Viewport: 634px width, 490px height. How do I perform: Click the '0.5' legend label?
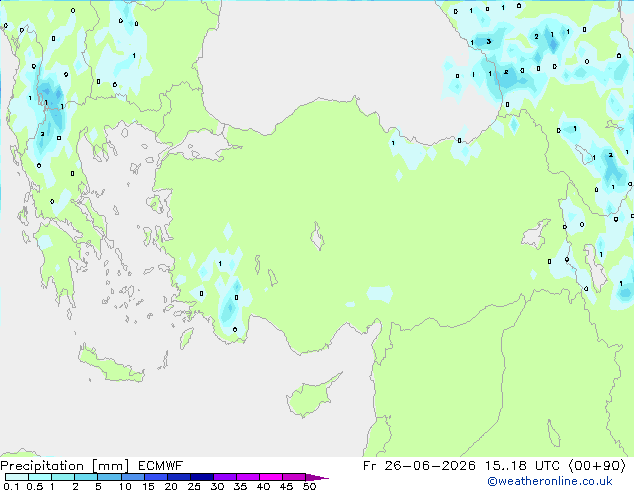tap(35, 486)
